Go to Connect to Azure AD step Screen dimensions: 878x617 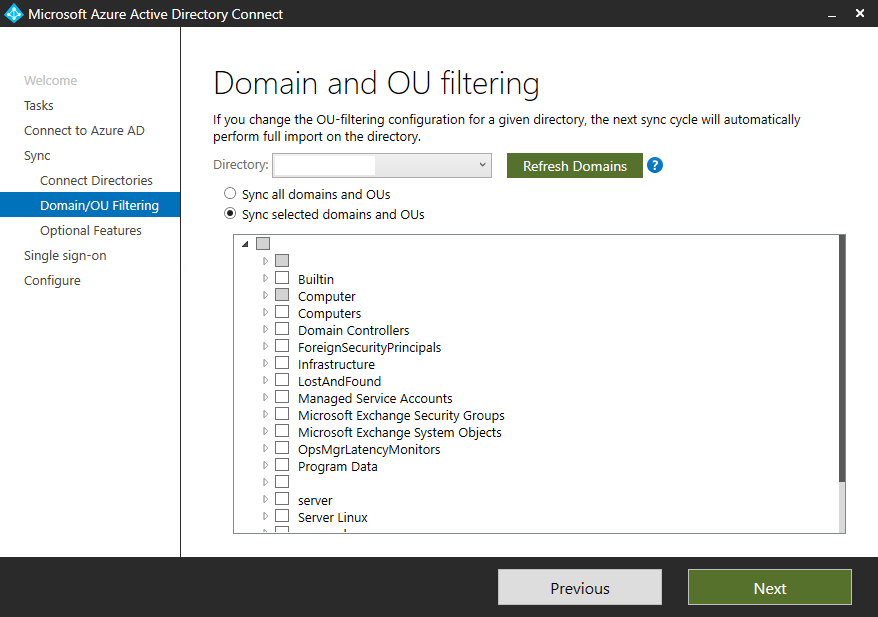point(84,130)
